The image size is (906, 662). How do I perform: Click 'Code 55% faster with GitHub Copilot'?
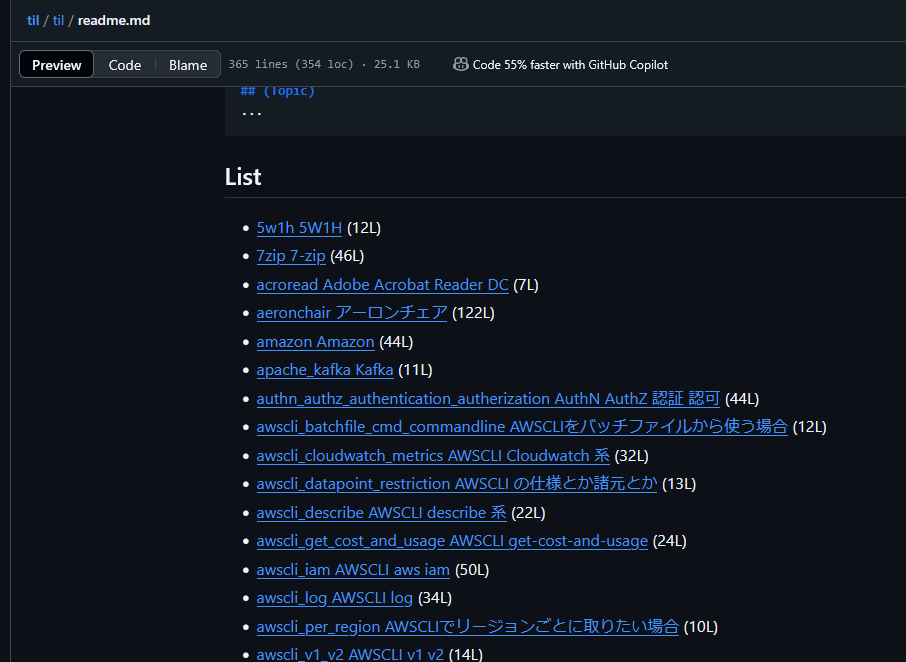click(570, 65)
